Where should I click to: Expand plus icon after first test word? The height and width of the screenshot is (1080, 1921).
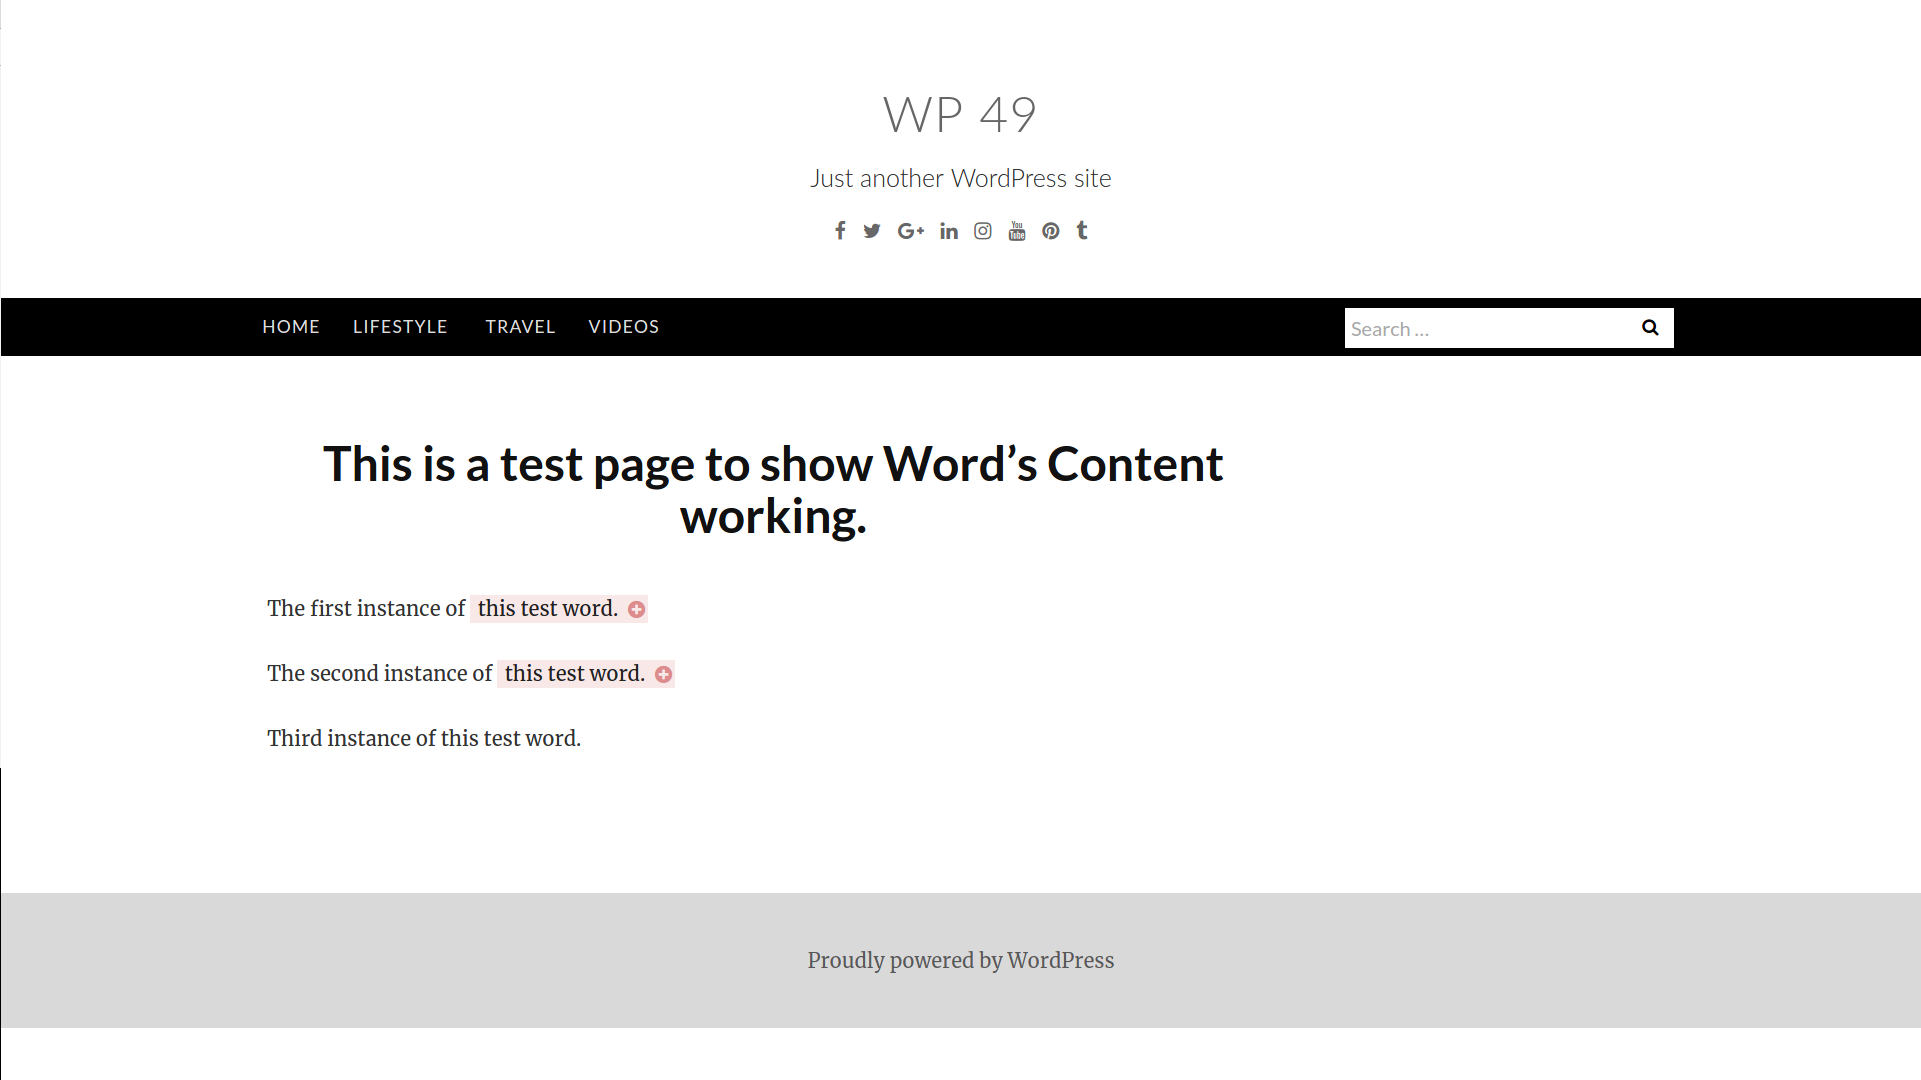pyautogui.click(x=636, y=609)
